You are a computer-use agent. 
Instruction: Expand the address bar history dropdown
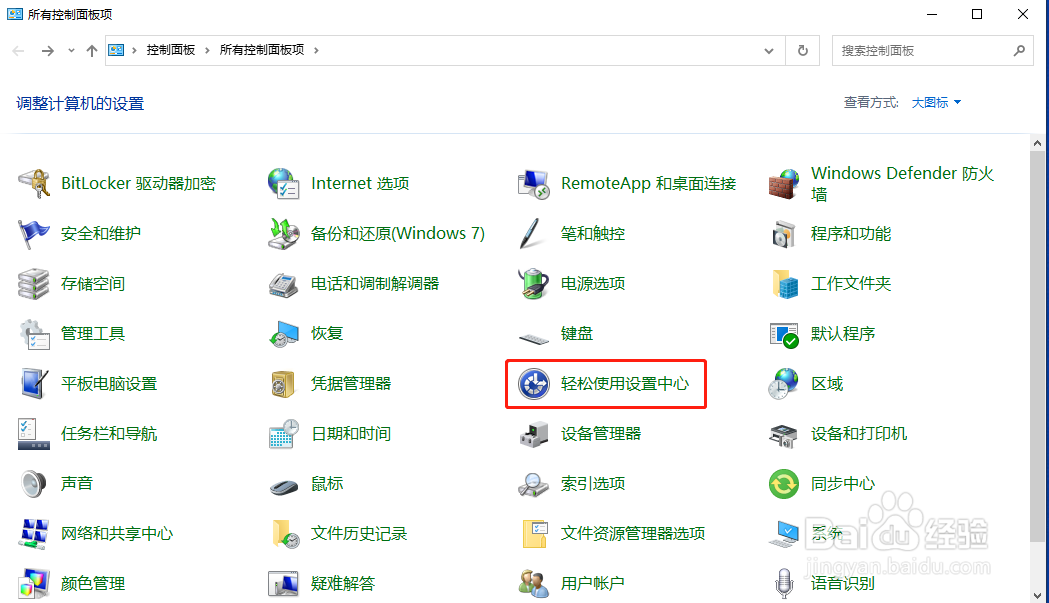click(x=769, y=51)
